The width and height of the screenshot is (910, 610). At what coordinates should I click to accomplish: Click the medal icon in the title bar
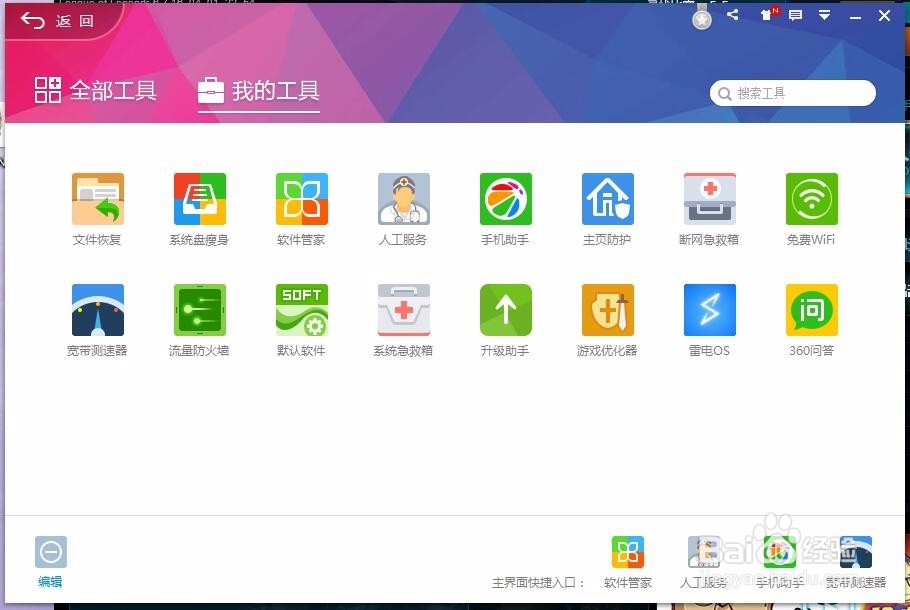[702, 19]
